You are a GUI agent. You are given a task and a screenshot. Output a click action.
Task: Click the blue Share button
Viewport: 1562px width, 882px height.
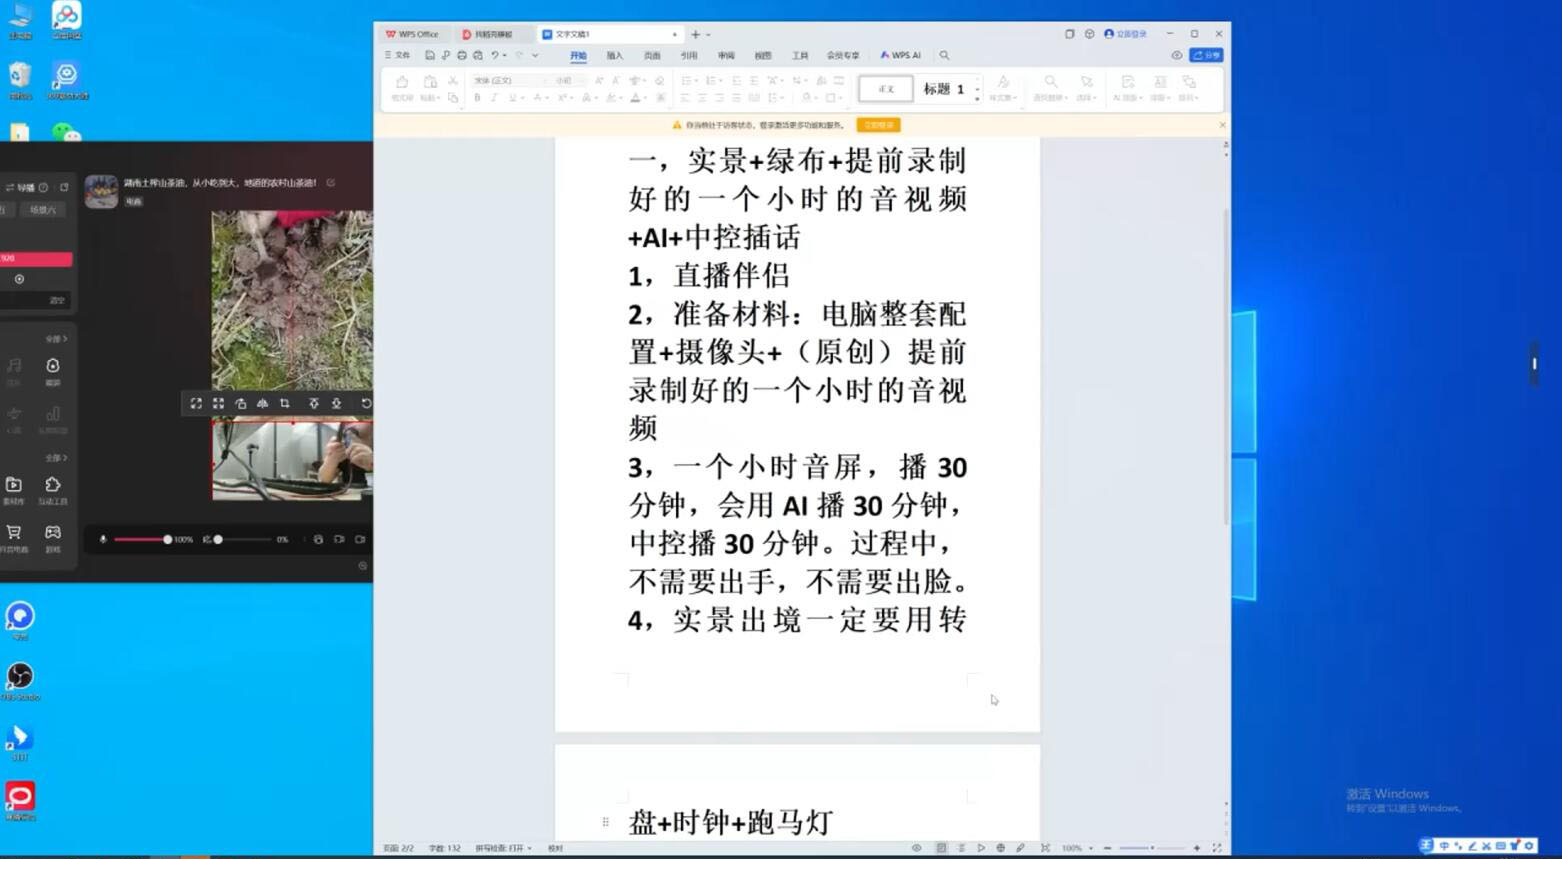pyautogui.click(x=1207, y=56)
